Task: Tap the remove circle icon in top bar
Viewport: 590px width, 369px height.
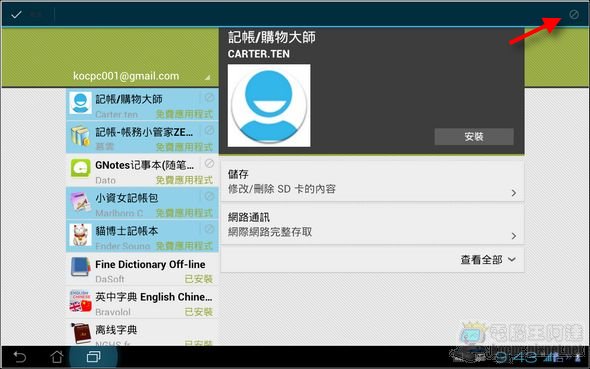Action: (574, 14)
